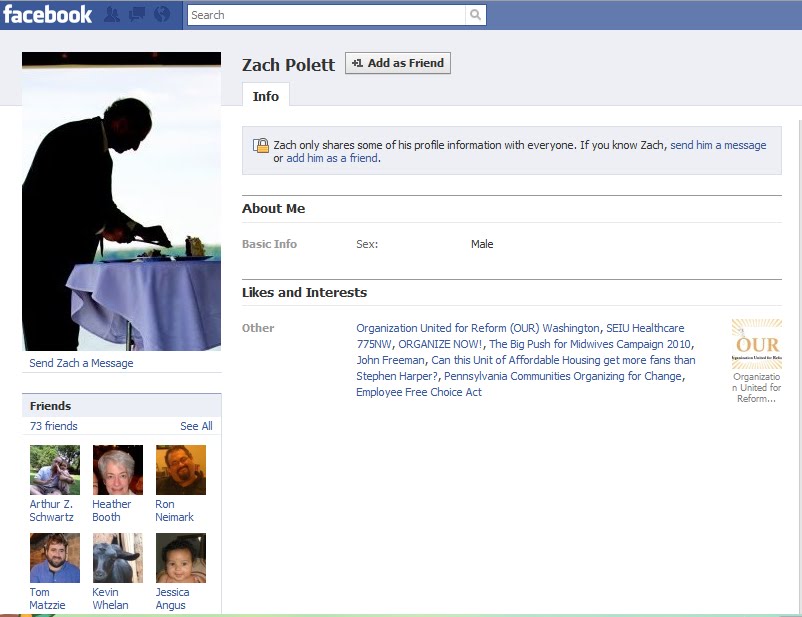Click the OUR organization logo thumbnail

pyautogui.click(x=756, y=344)
